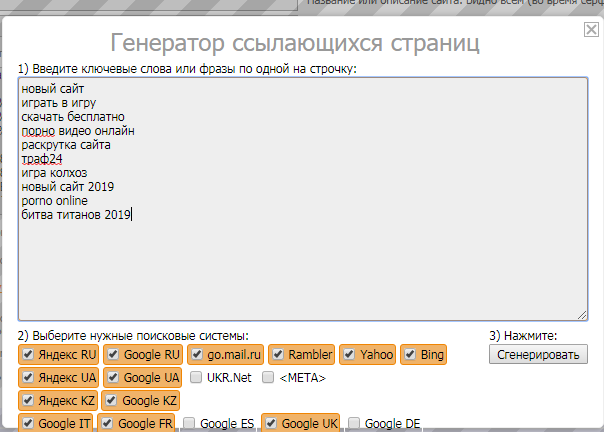Click inside the keywords text area
The height and width of the screenshot is (432, 604).
pyautogui.click(x=300, y=250)
